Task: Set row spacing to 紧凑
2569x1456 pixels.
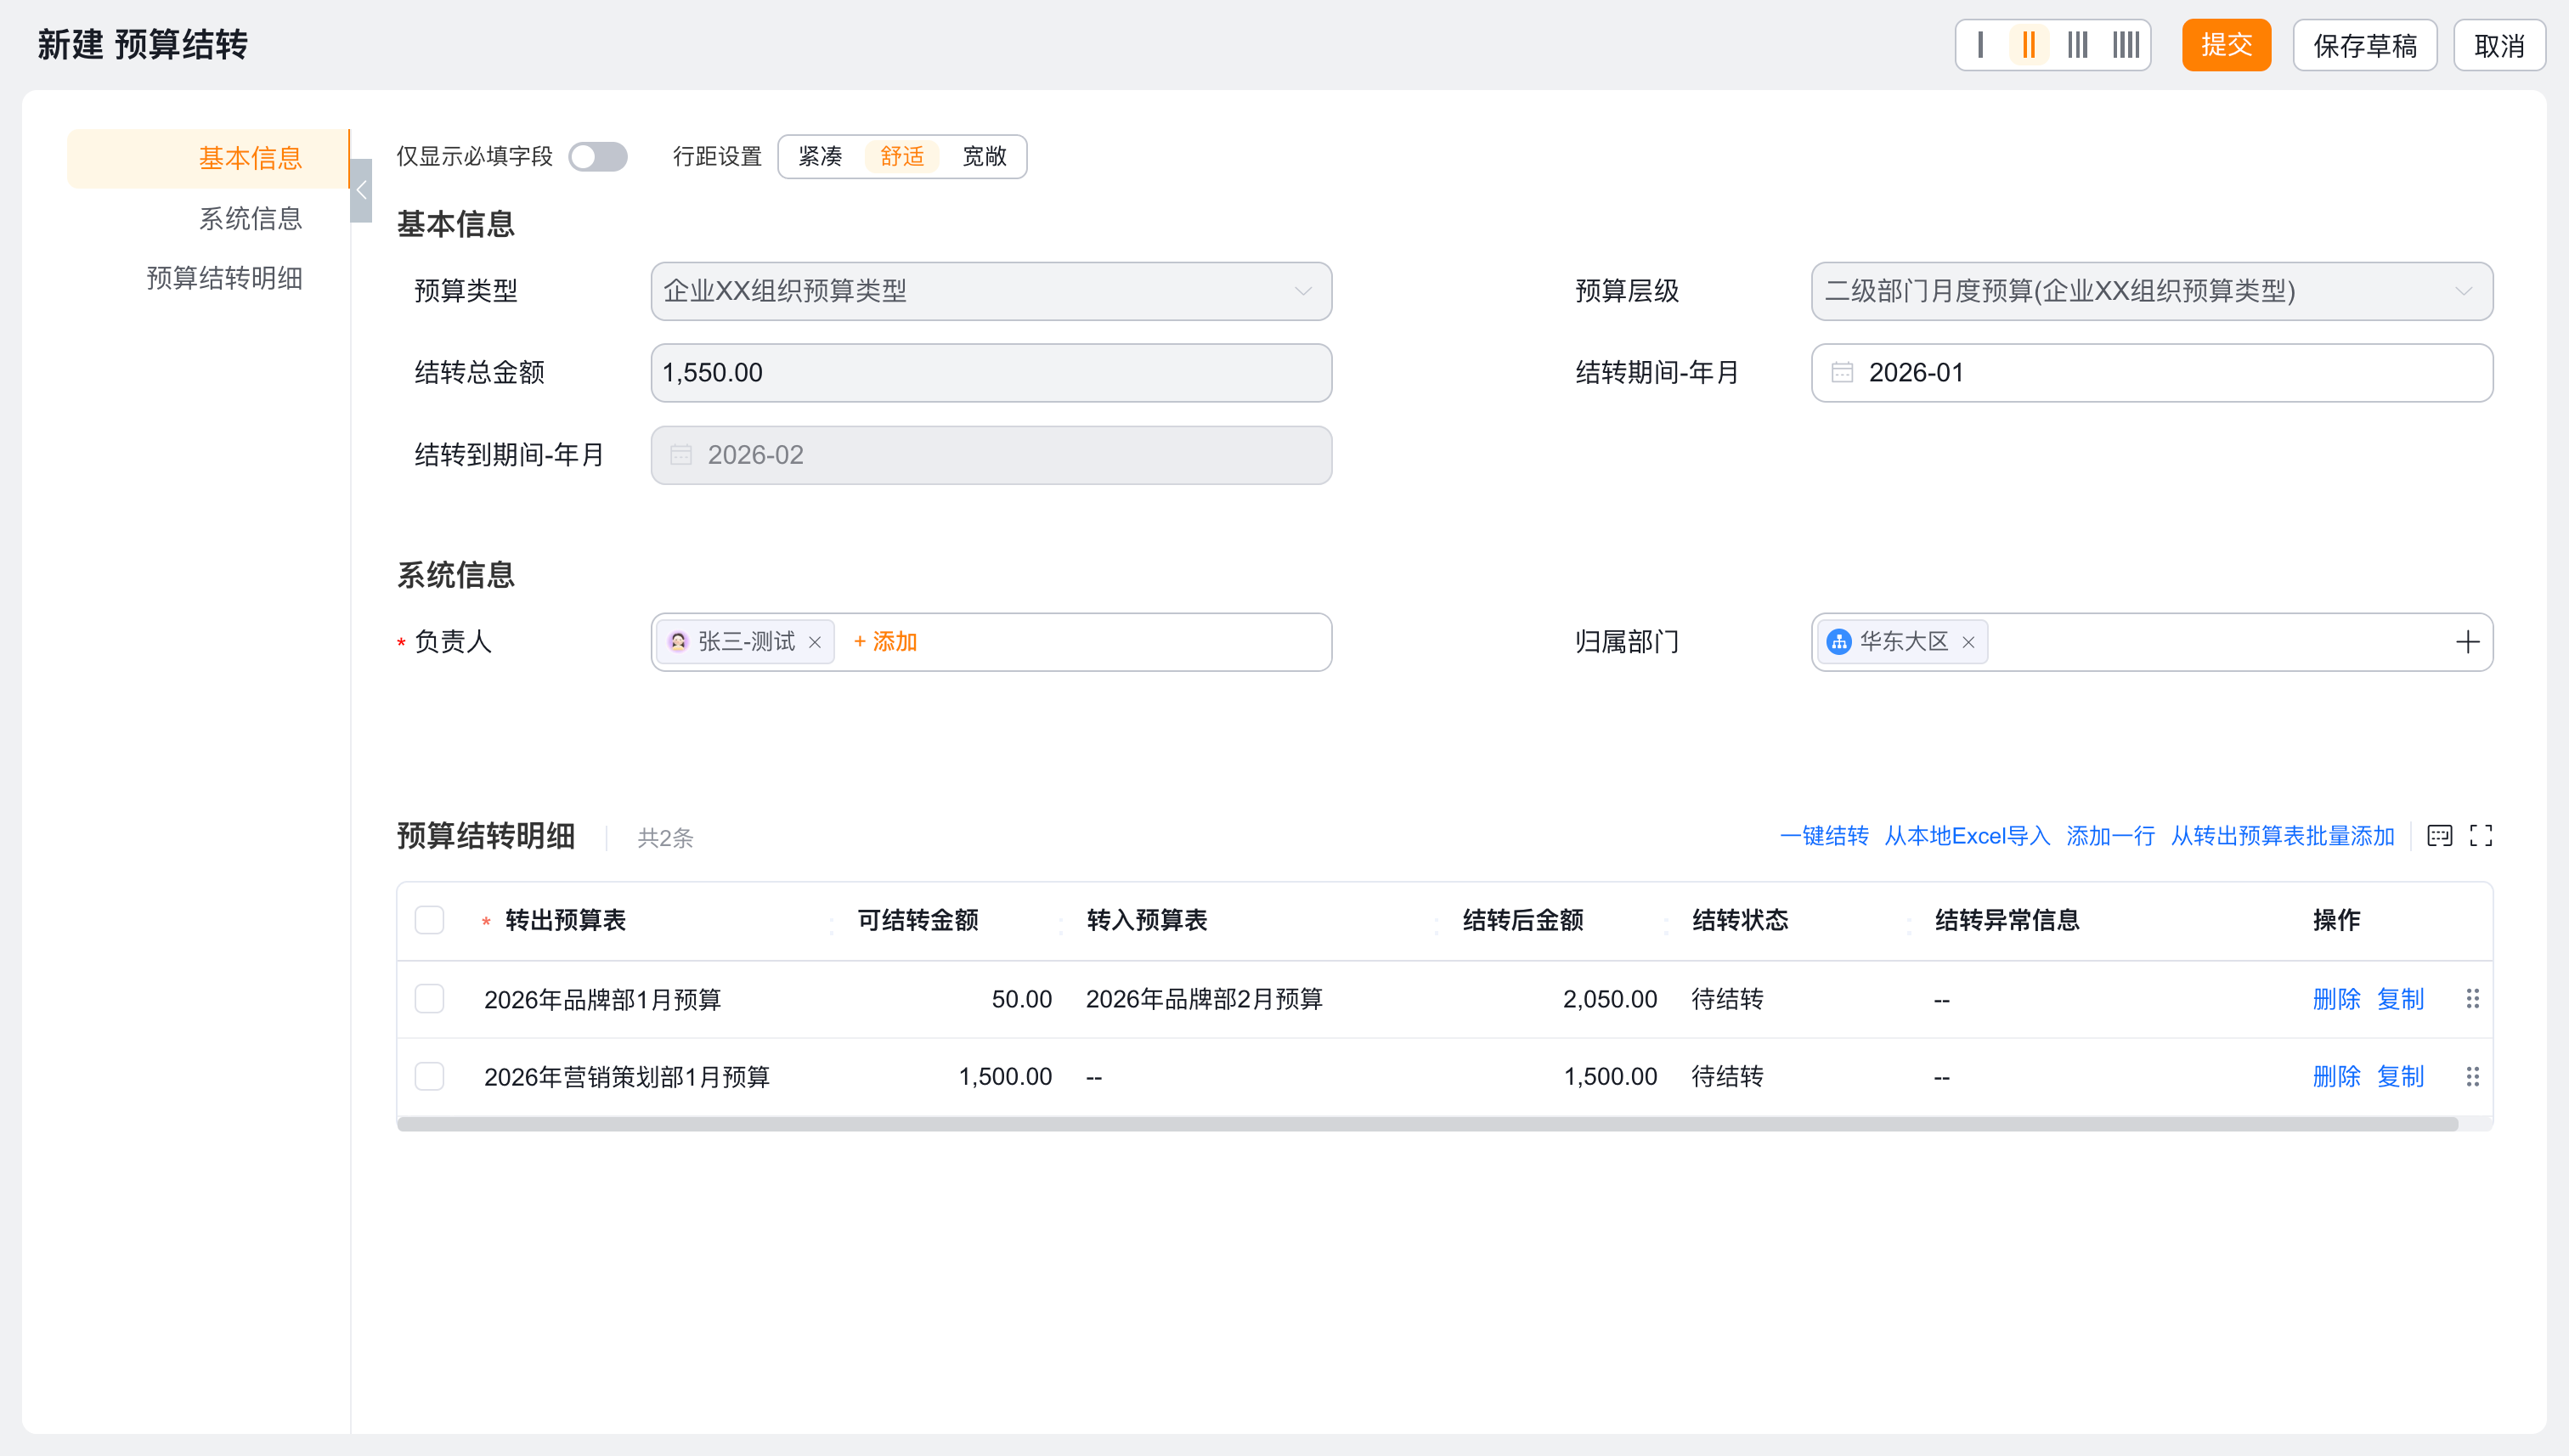Action: [820, 157]
